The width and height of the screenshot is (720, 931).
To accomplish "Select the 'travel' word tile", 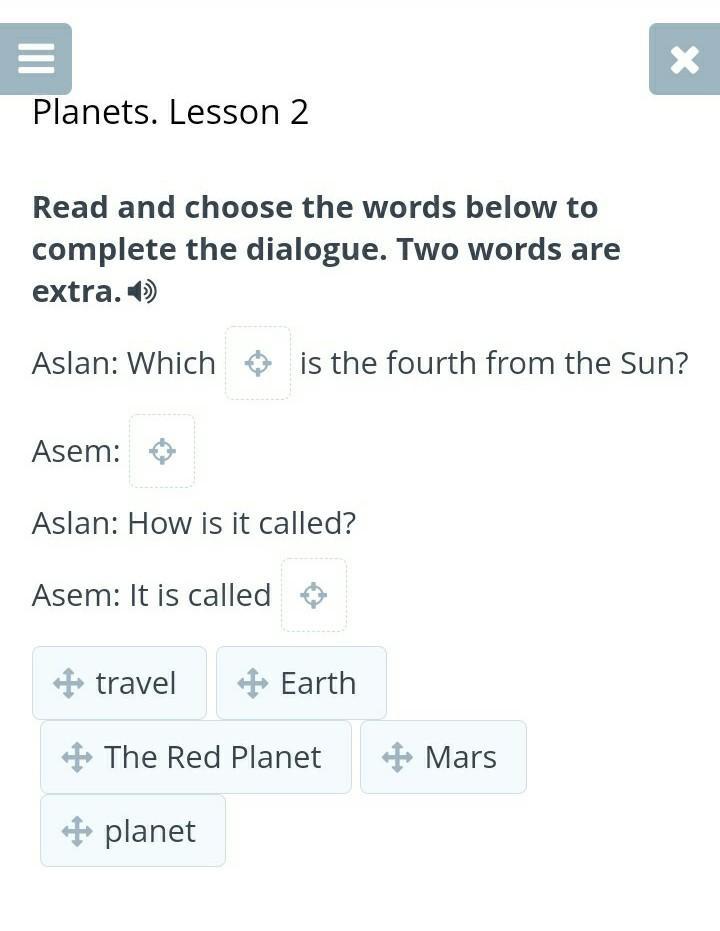I will (119, 683).
